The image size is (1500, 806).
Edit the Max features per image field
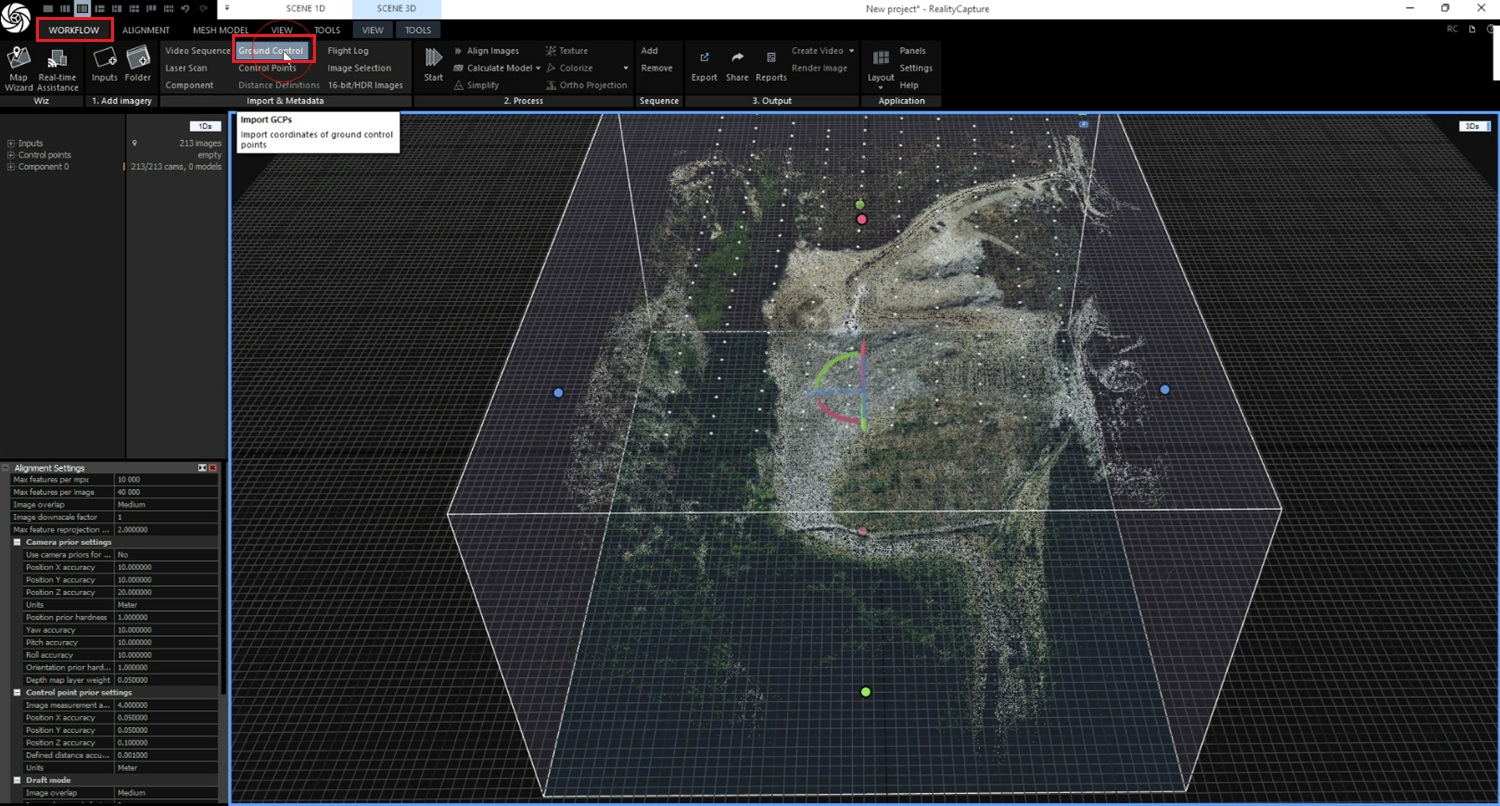[x=165, y=492]
